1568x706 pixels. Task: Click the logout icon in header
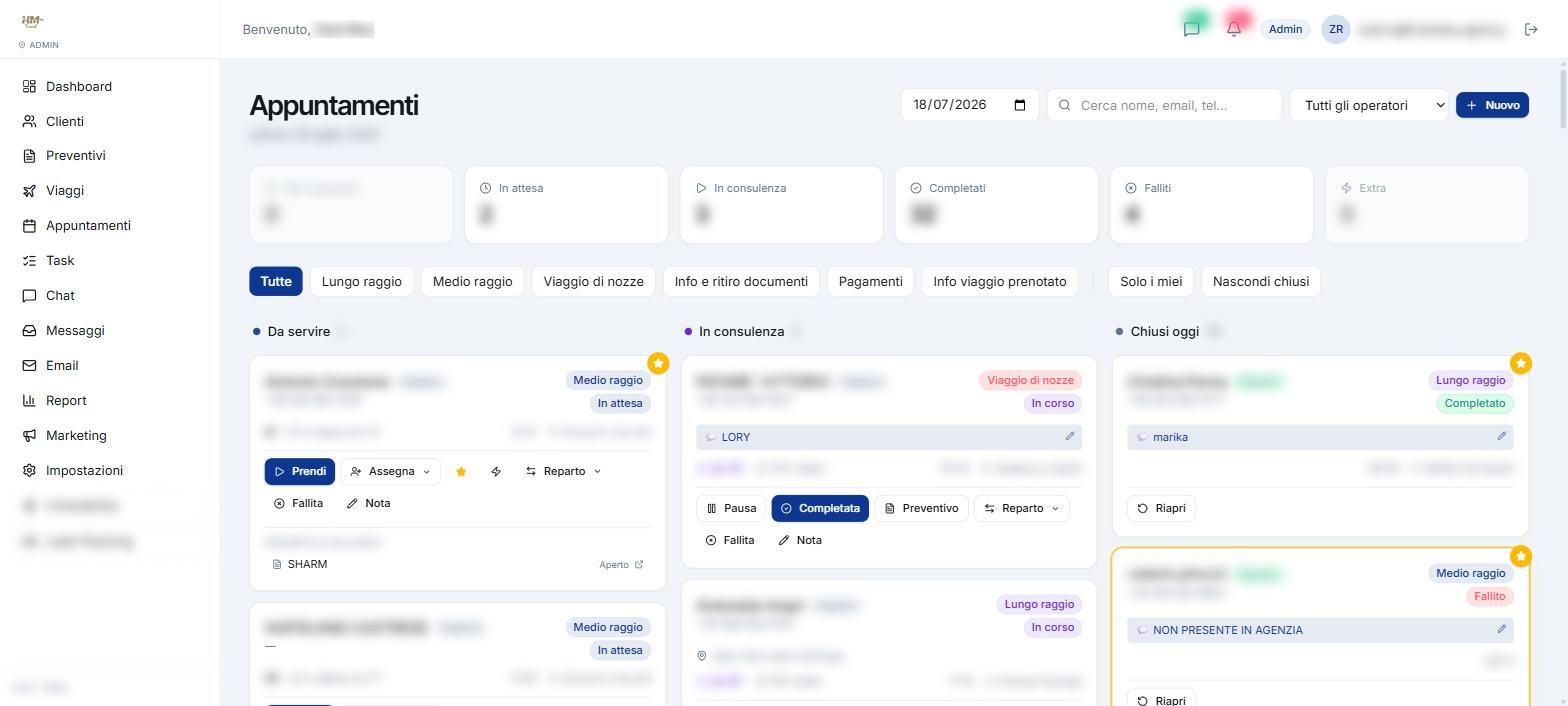pos(1531,29)
